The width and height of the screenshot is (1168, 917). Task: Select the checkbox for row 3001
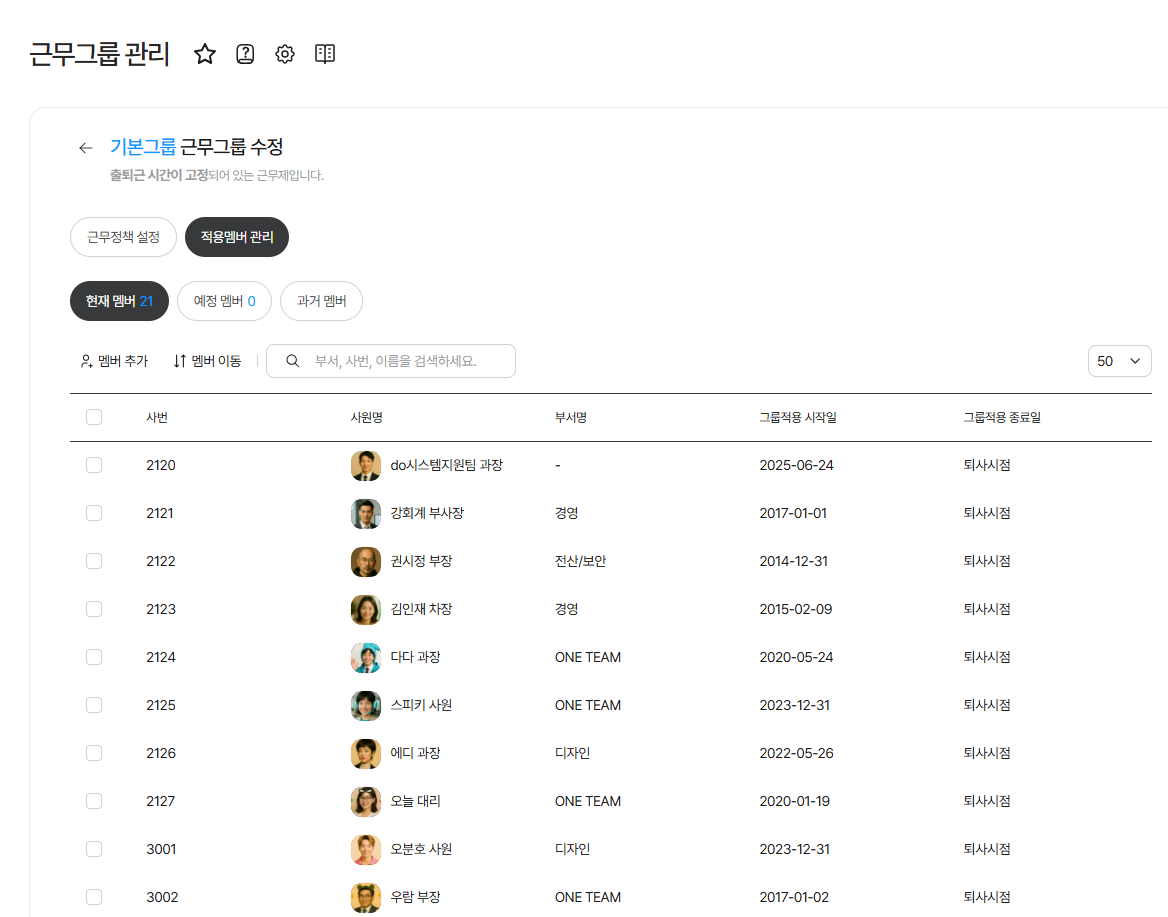[94, 849]
